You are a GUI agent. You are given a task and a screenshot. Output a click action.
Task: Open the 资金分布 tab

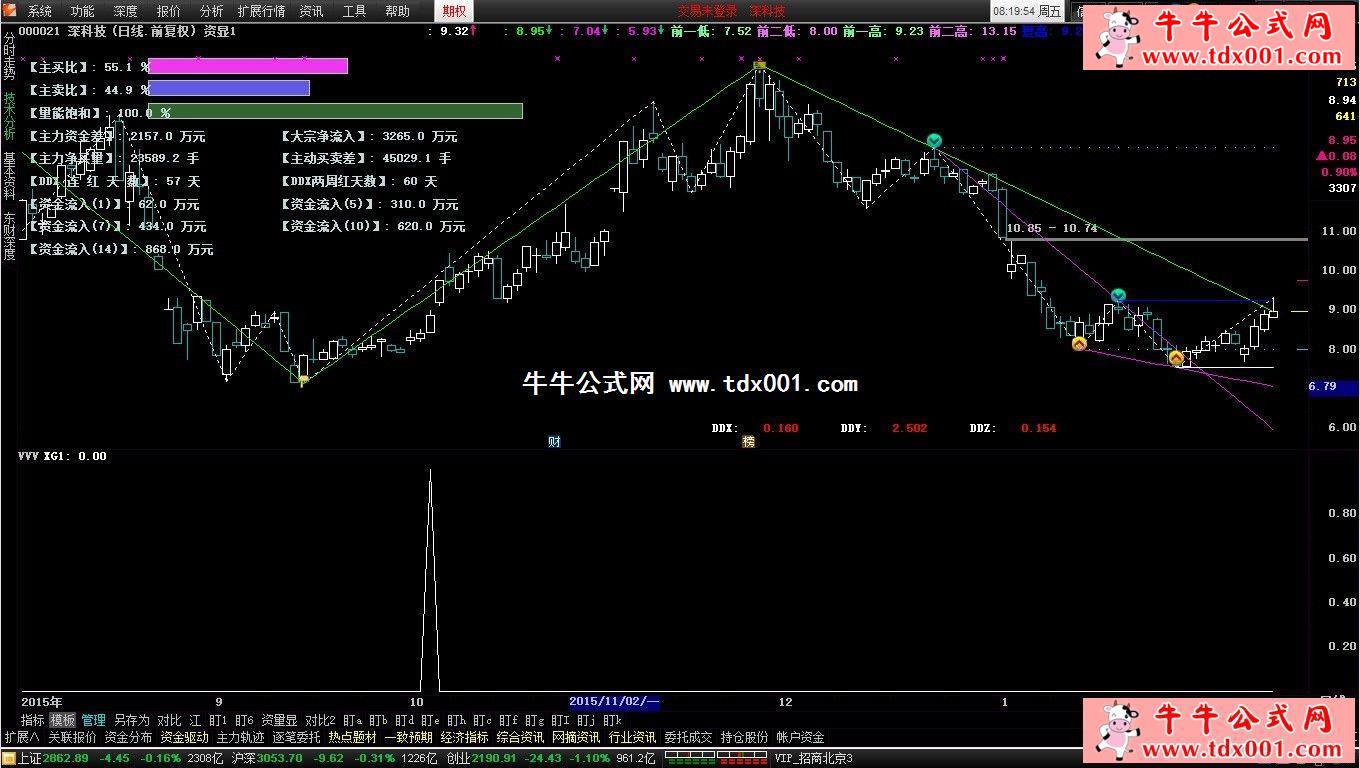coord(128,737)
